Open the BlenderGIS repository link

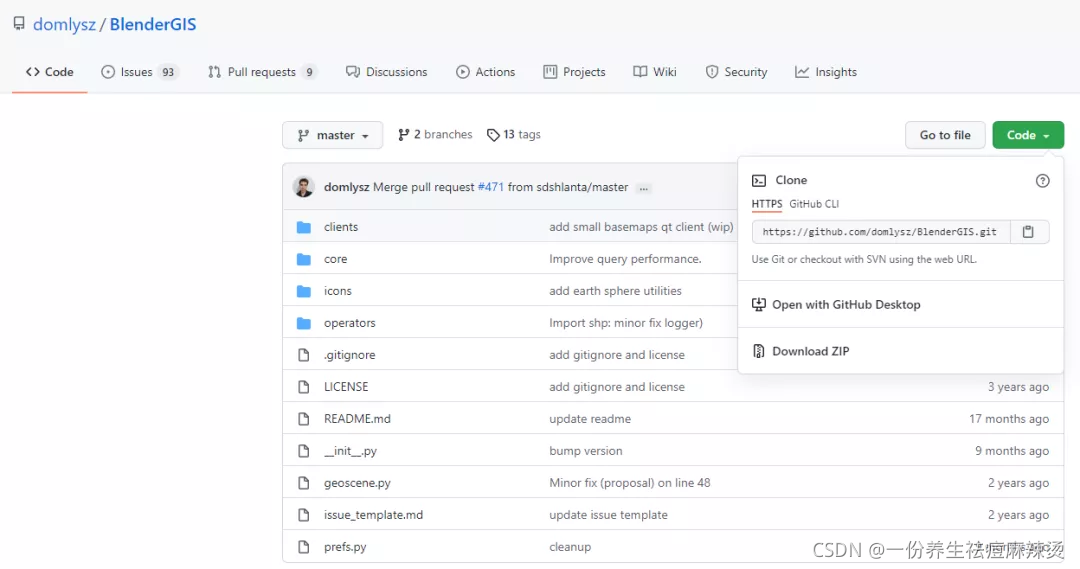pyautogui.click(x=153, y=24)
